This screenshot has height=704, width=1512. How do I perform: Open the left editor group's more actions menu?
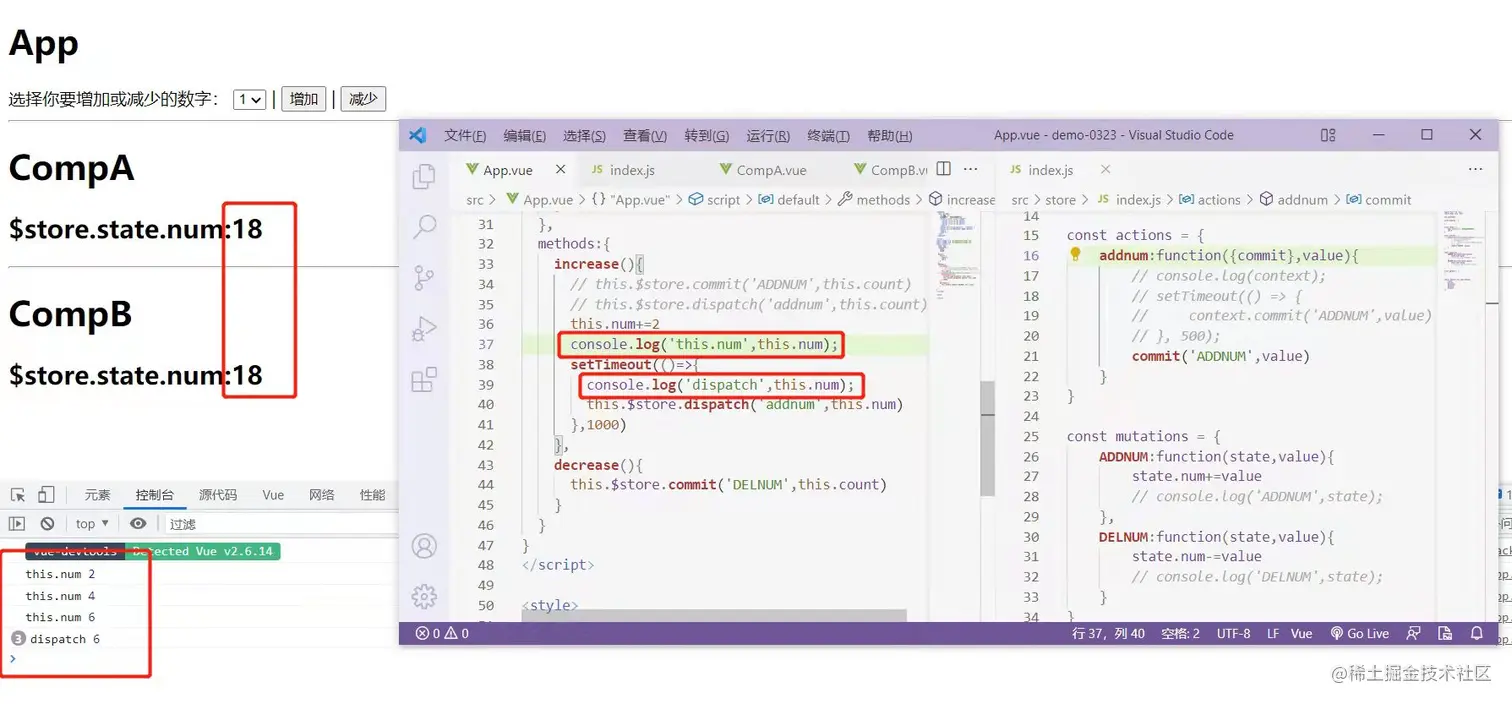[x=971, y=169]
